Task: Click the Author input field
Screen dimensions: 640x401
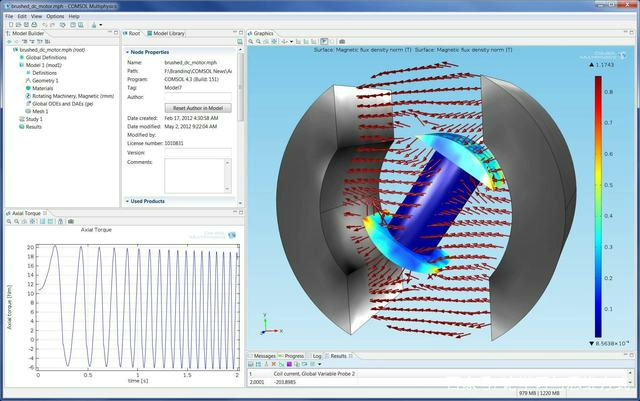Action: (198, 97)
